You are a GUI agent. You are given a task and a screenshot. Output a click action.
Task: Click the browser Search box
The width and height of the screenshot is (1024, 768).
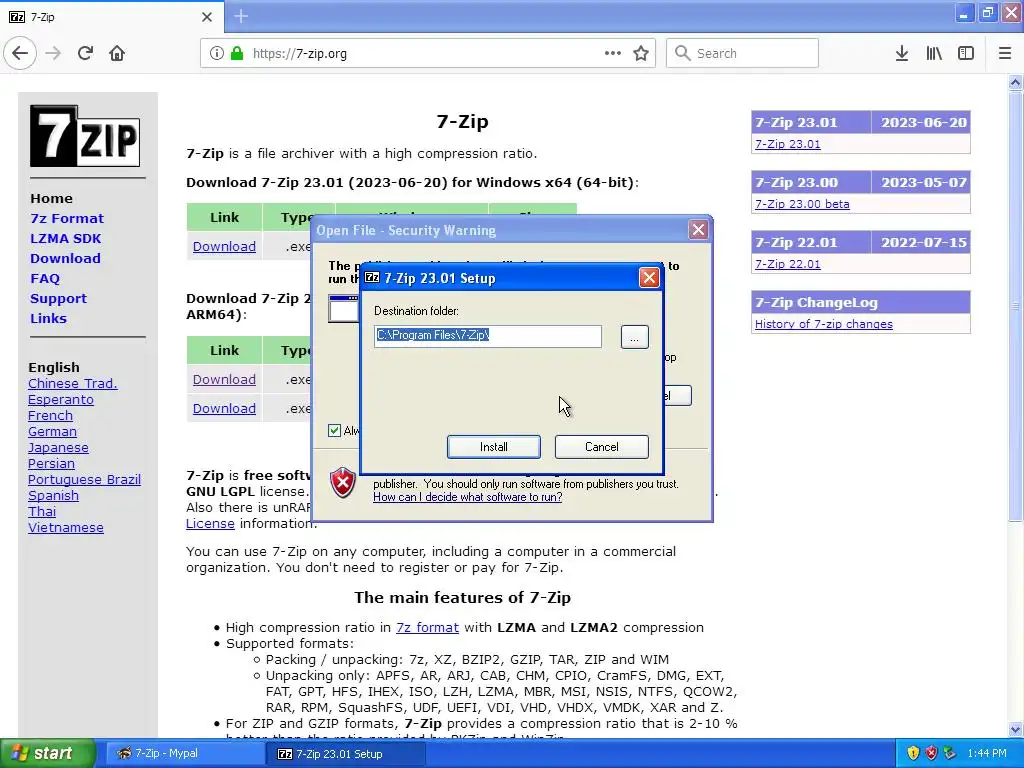click(743, 53)
